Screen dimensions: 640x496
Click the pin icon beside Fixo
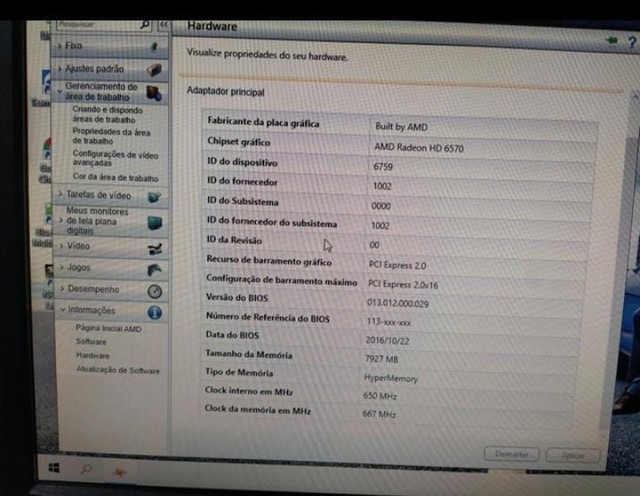155,46
